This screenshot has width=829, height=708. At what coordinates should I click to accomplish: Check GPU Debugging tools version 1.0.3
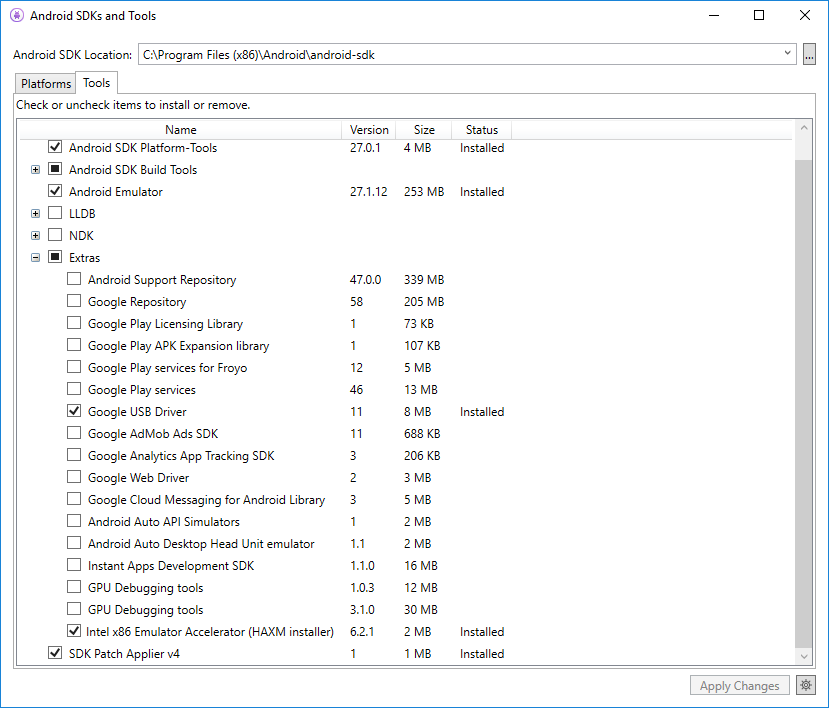(x=74, y=586)
